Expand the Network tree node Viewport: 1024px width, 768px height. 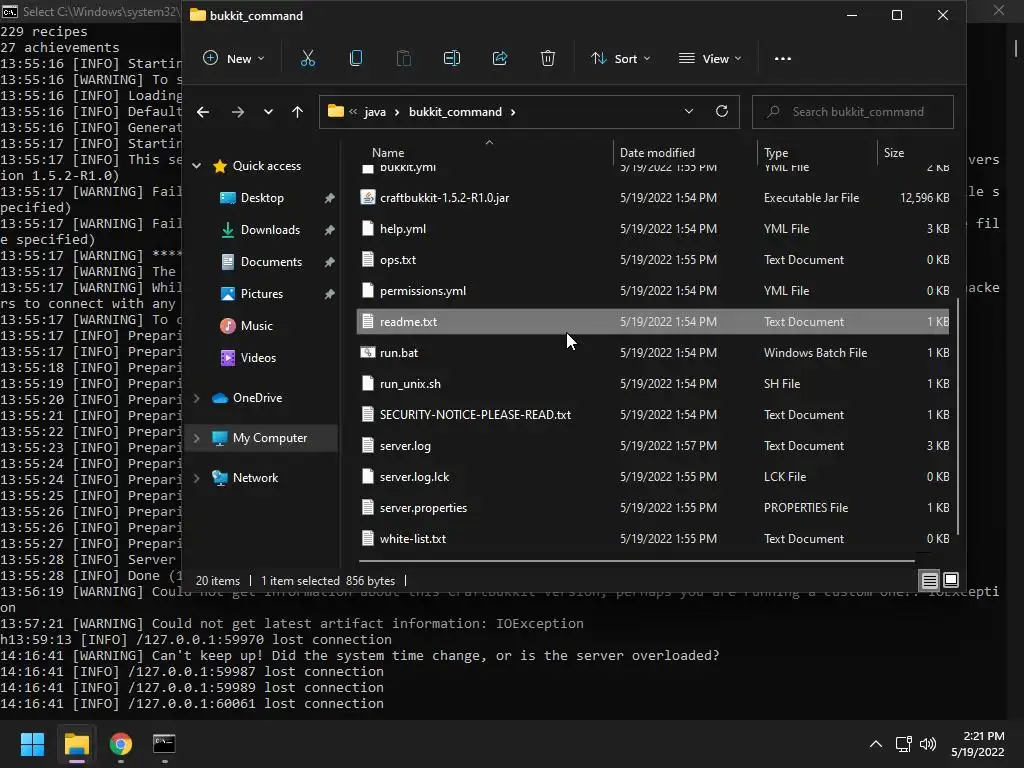[x=197, y=478]
